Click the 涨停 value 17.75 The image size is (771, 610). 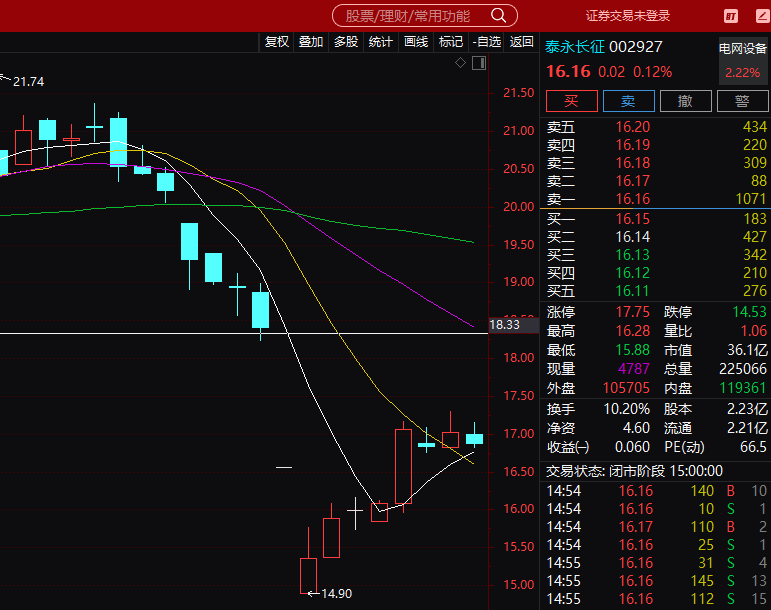pyautogui.click(x=633, y=312)
